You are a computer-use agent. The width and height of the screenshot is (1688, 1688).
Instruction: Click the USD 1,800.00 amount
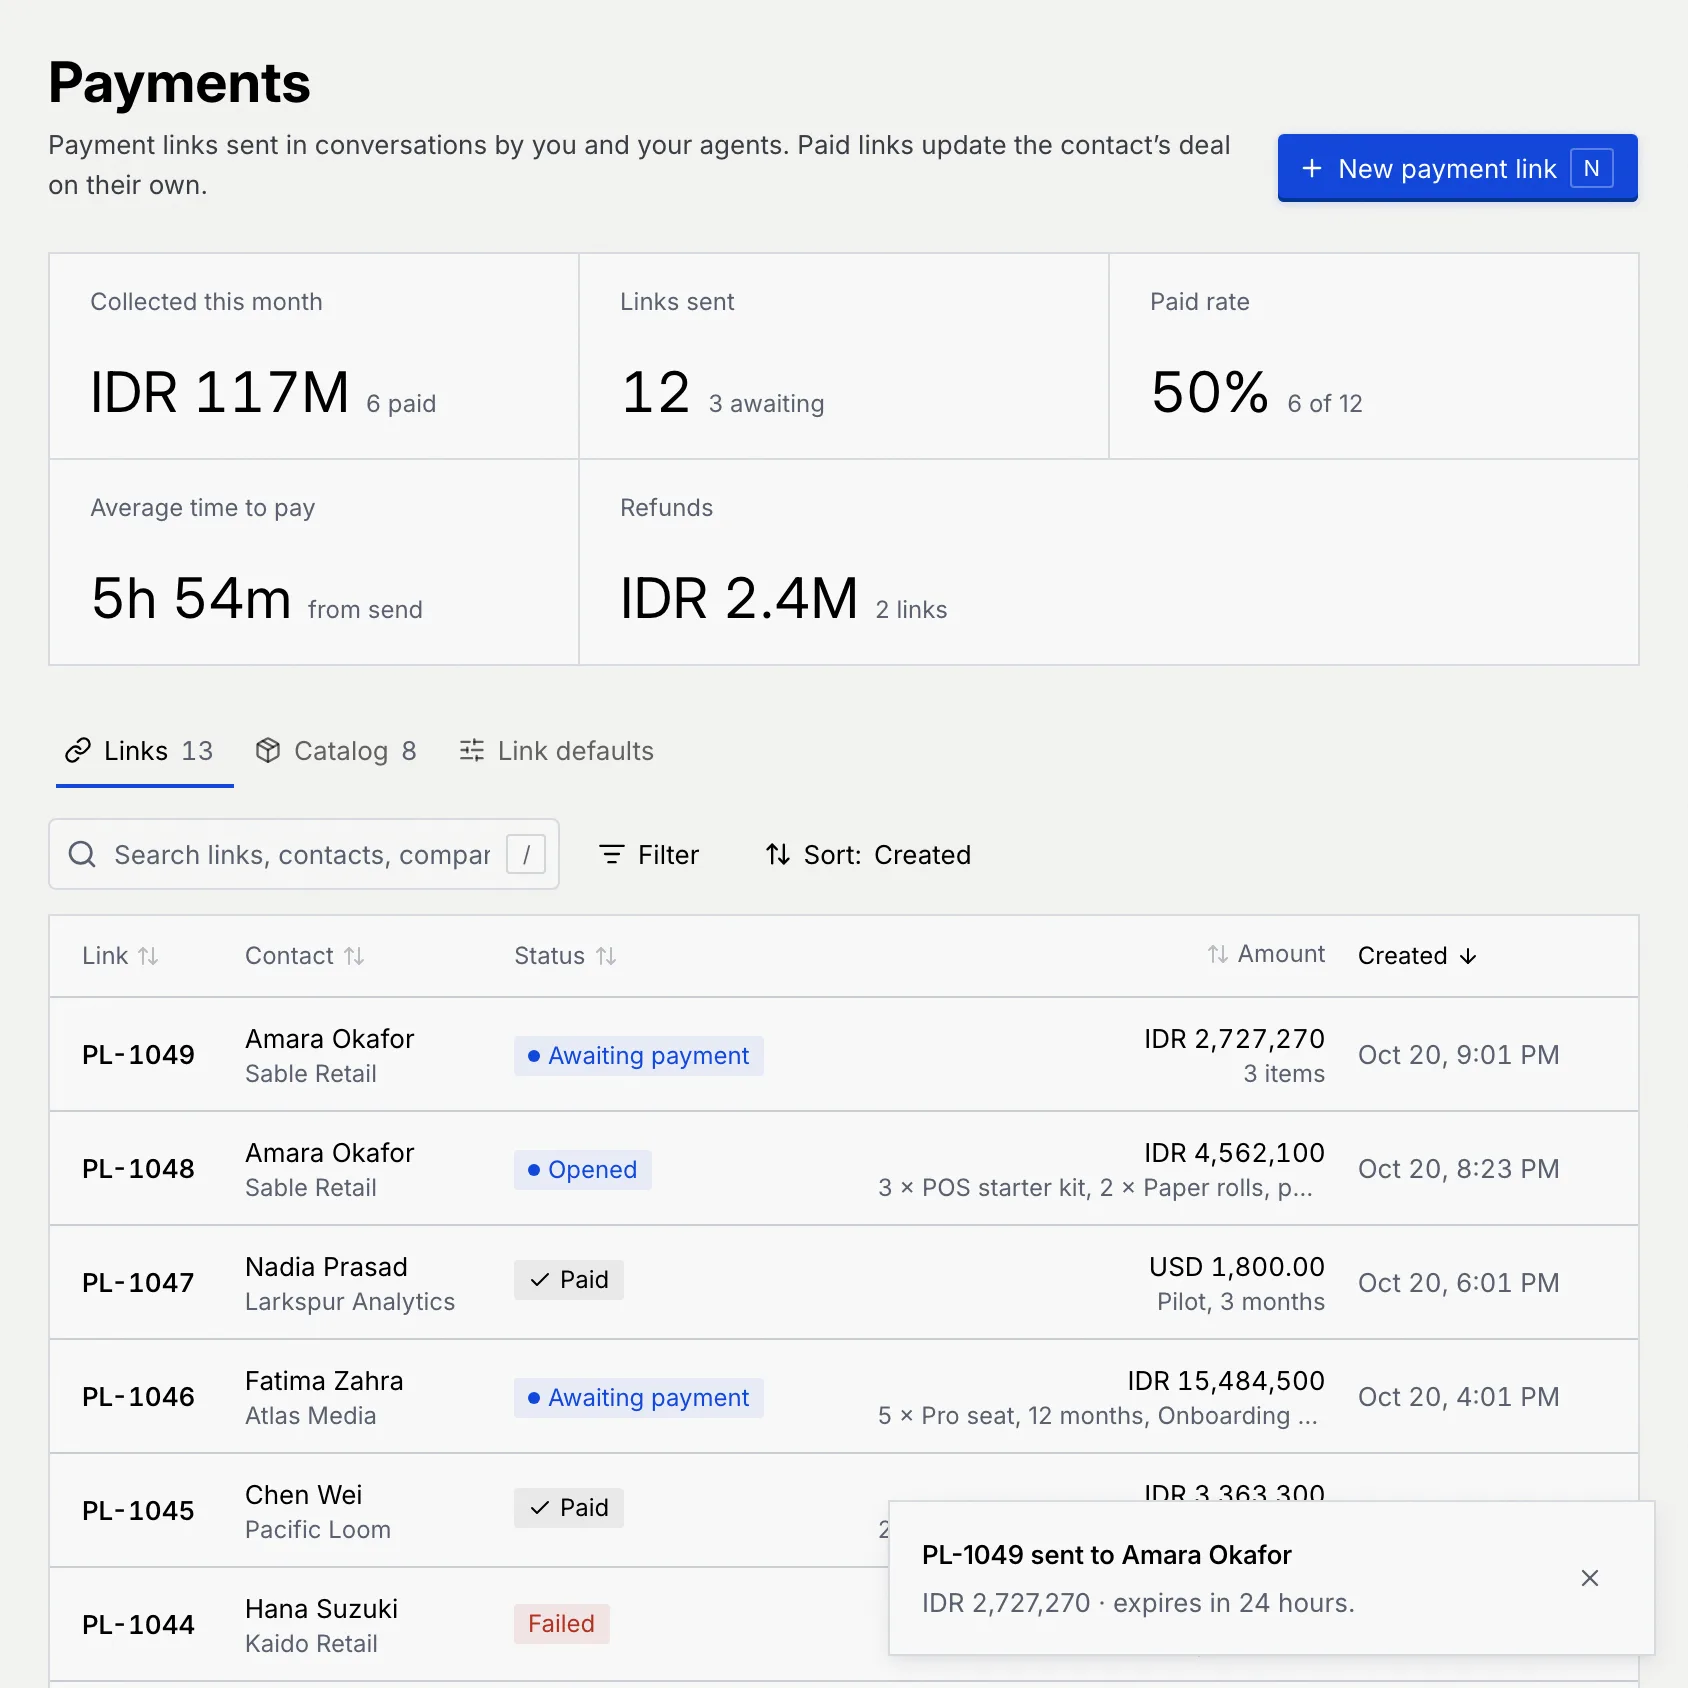tap(1237, 1267)
